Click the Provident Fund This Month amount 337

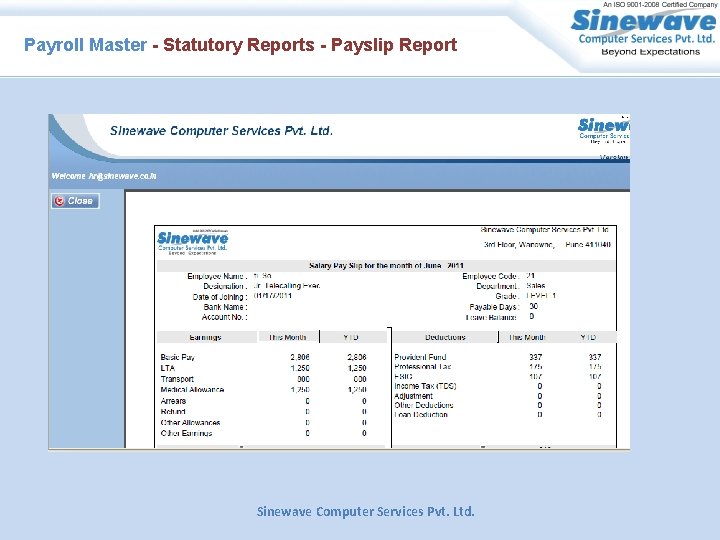tap(535, 357)
